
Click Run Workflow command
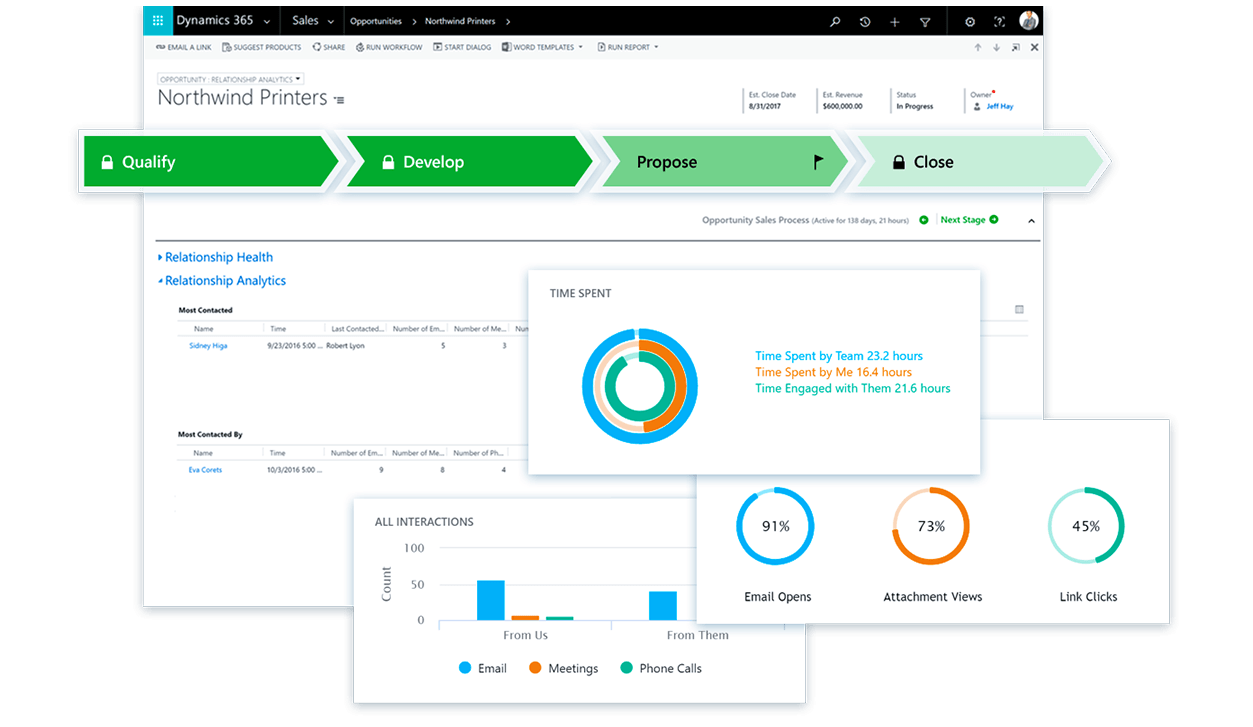tap(389, 47)
